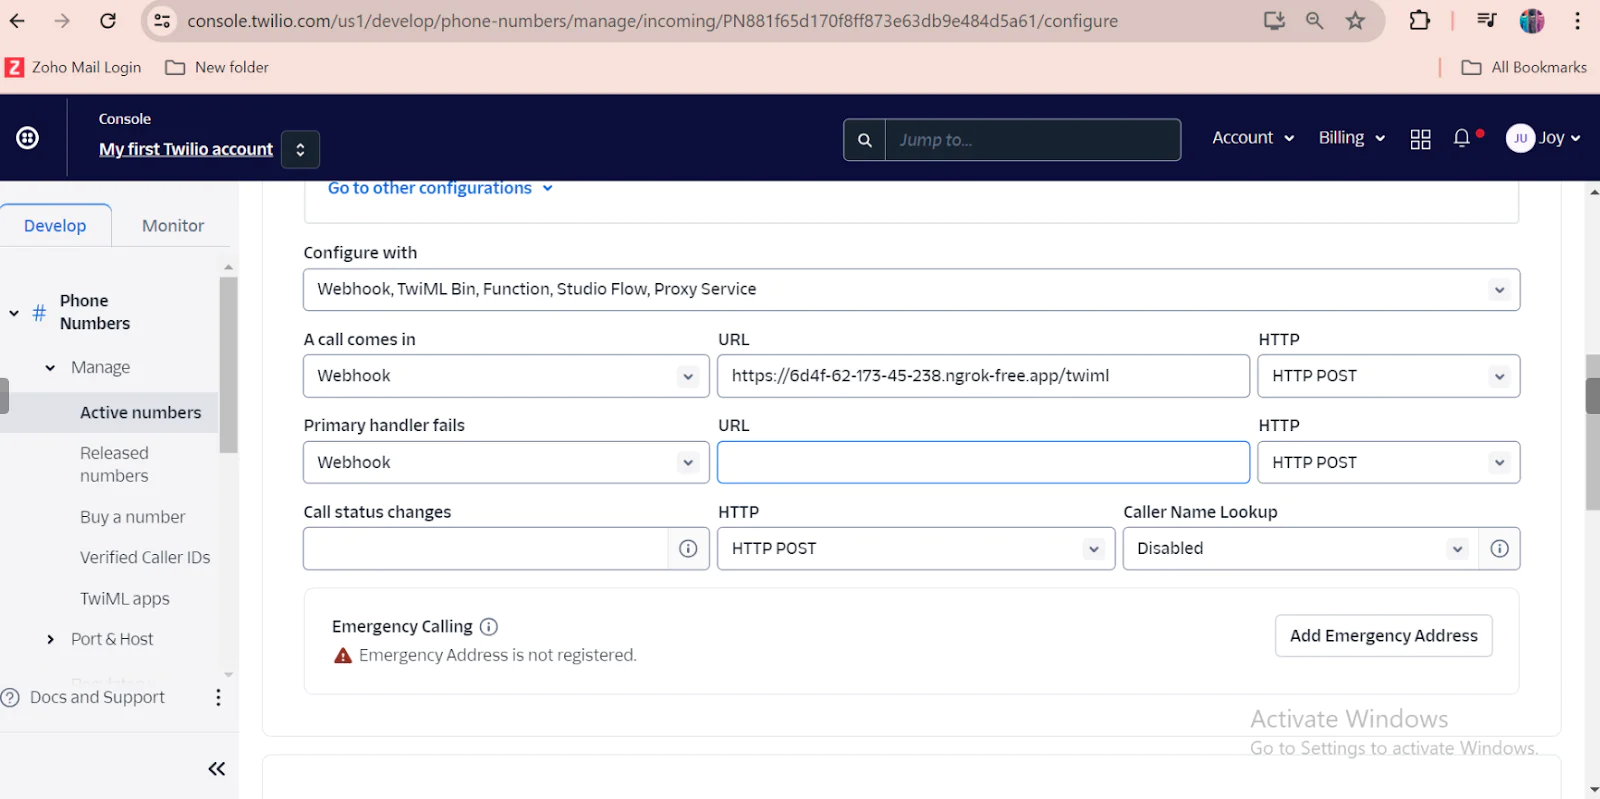1600x799 pixels.
Task: Open the Primary handler fails dropdown
Action: tap(506, 462)
